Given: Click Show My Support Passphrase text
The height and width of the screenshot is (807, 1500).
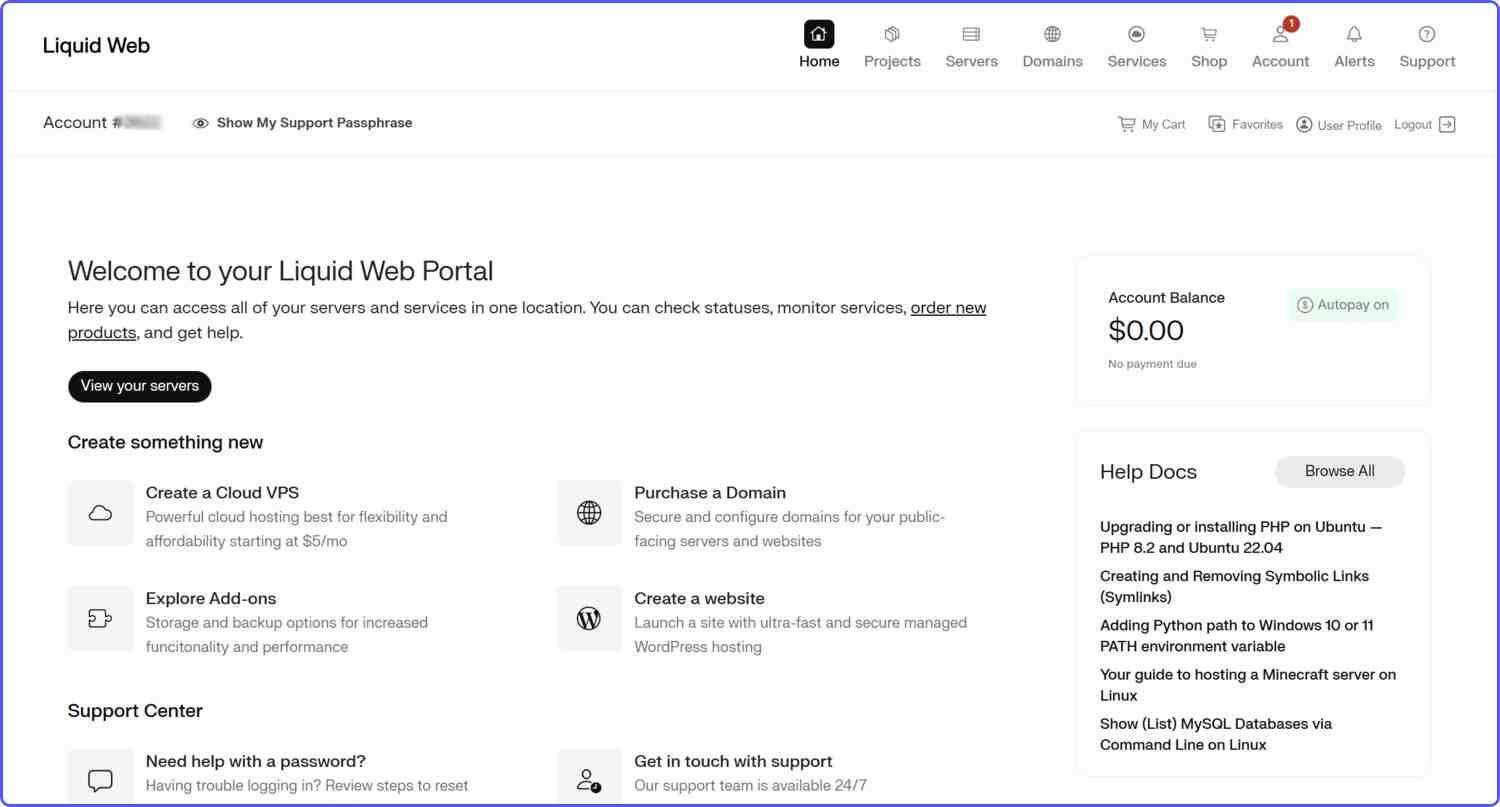Looking at the screenshot, I should click(314, 123).
